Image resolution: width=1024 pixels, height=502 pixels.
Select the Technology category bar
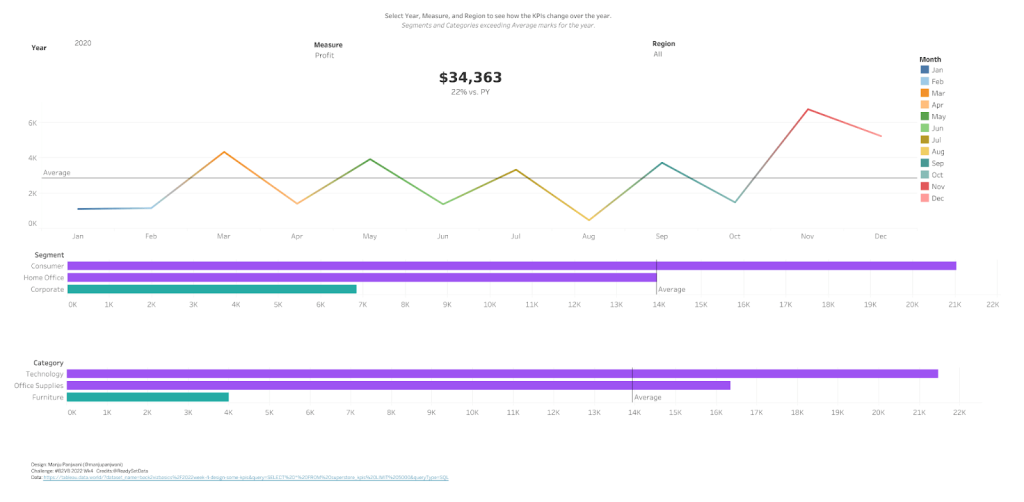[x=502, y=373]
